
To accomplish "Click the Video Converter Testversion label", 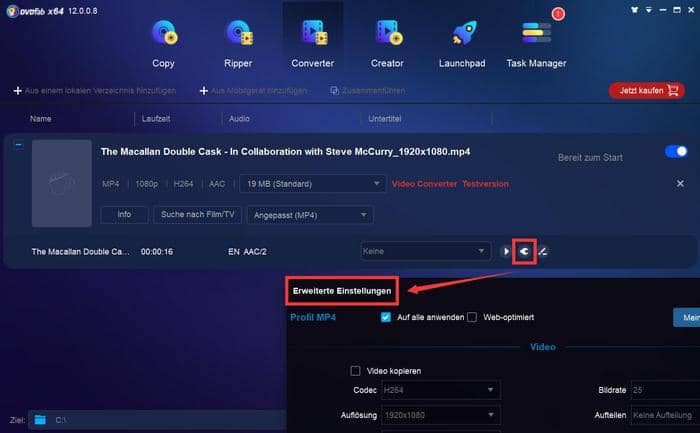I will click(x=450, y=184).
